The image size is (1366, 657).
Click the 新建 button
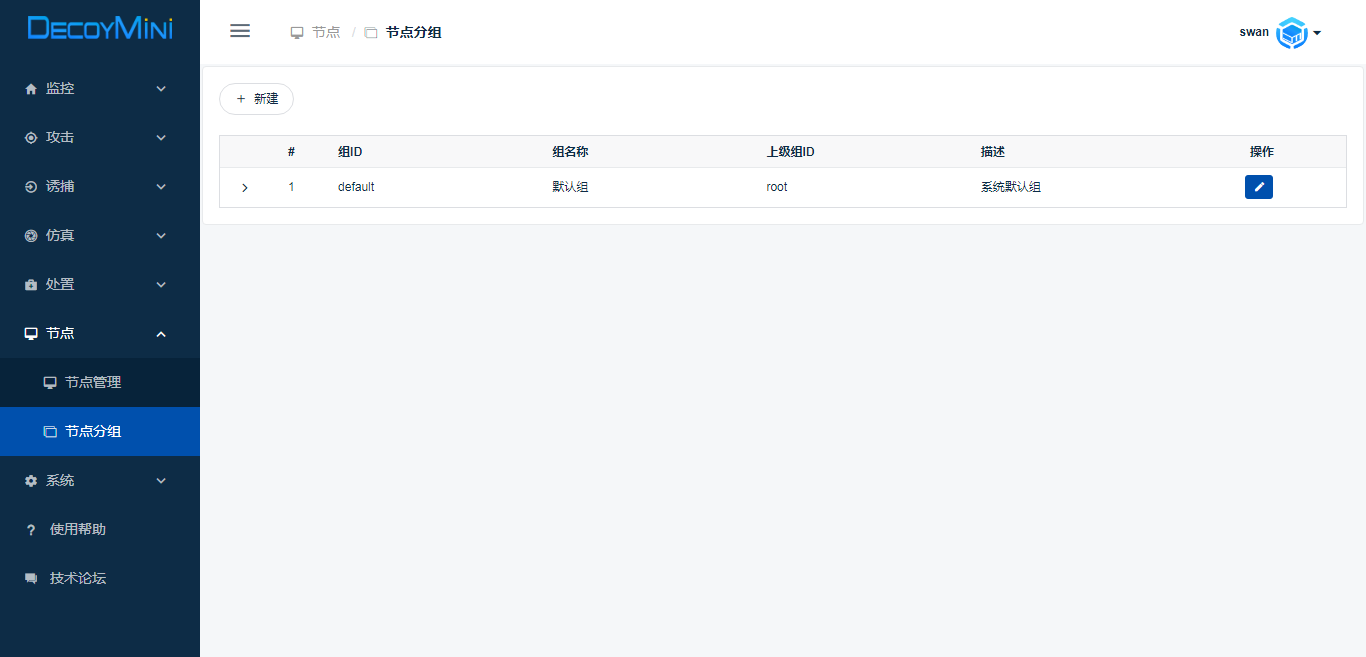click(x=256, y=99)
